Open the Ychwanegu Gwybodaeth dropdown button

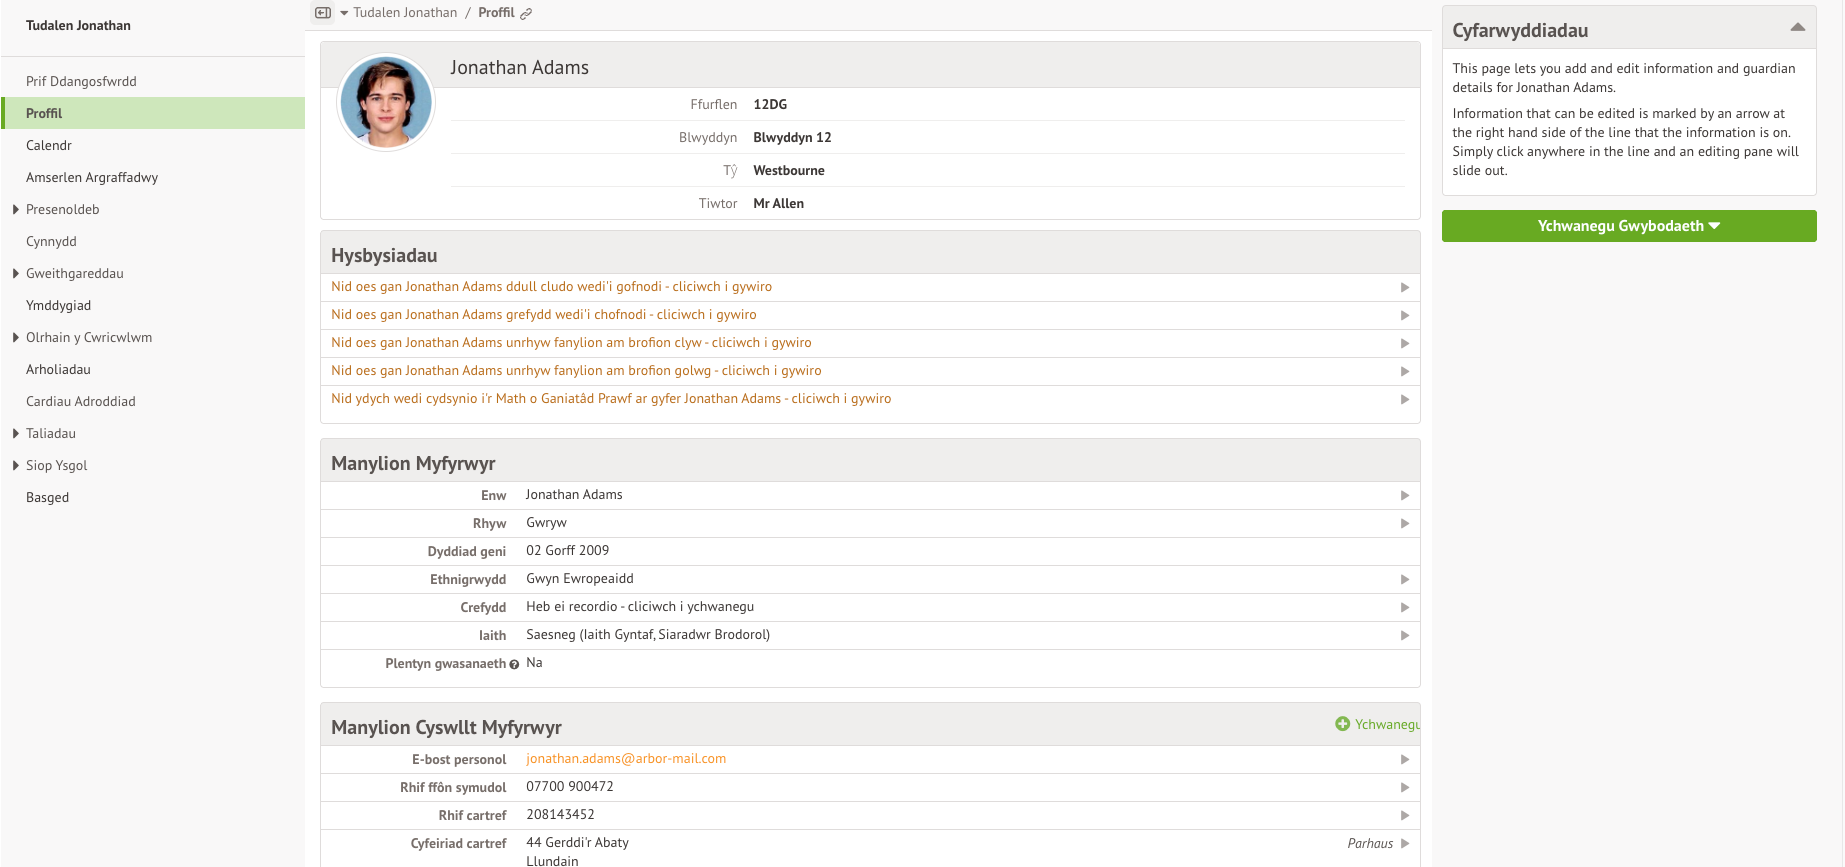(1628, 226)
